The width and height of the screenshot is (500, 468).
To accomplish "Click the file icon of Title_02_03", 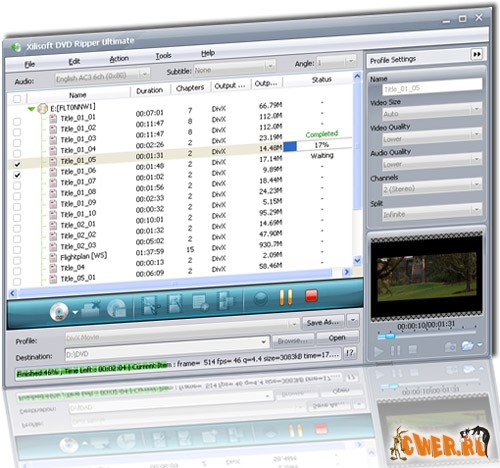I will [53, 247].
